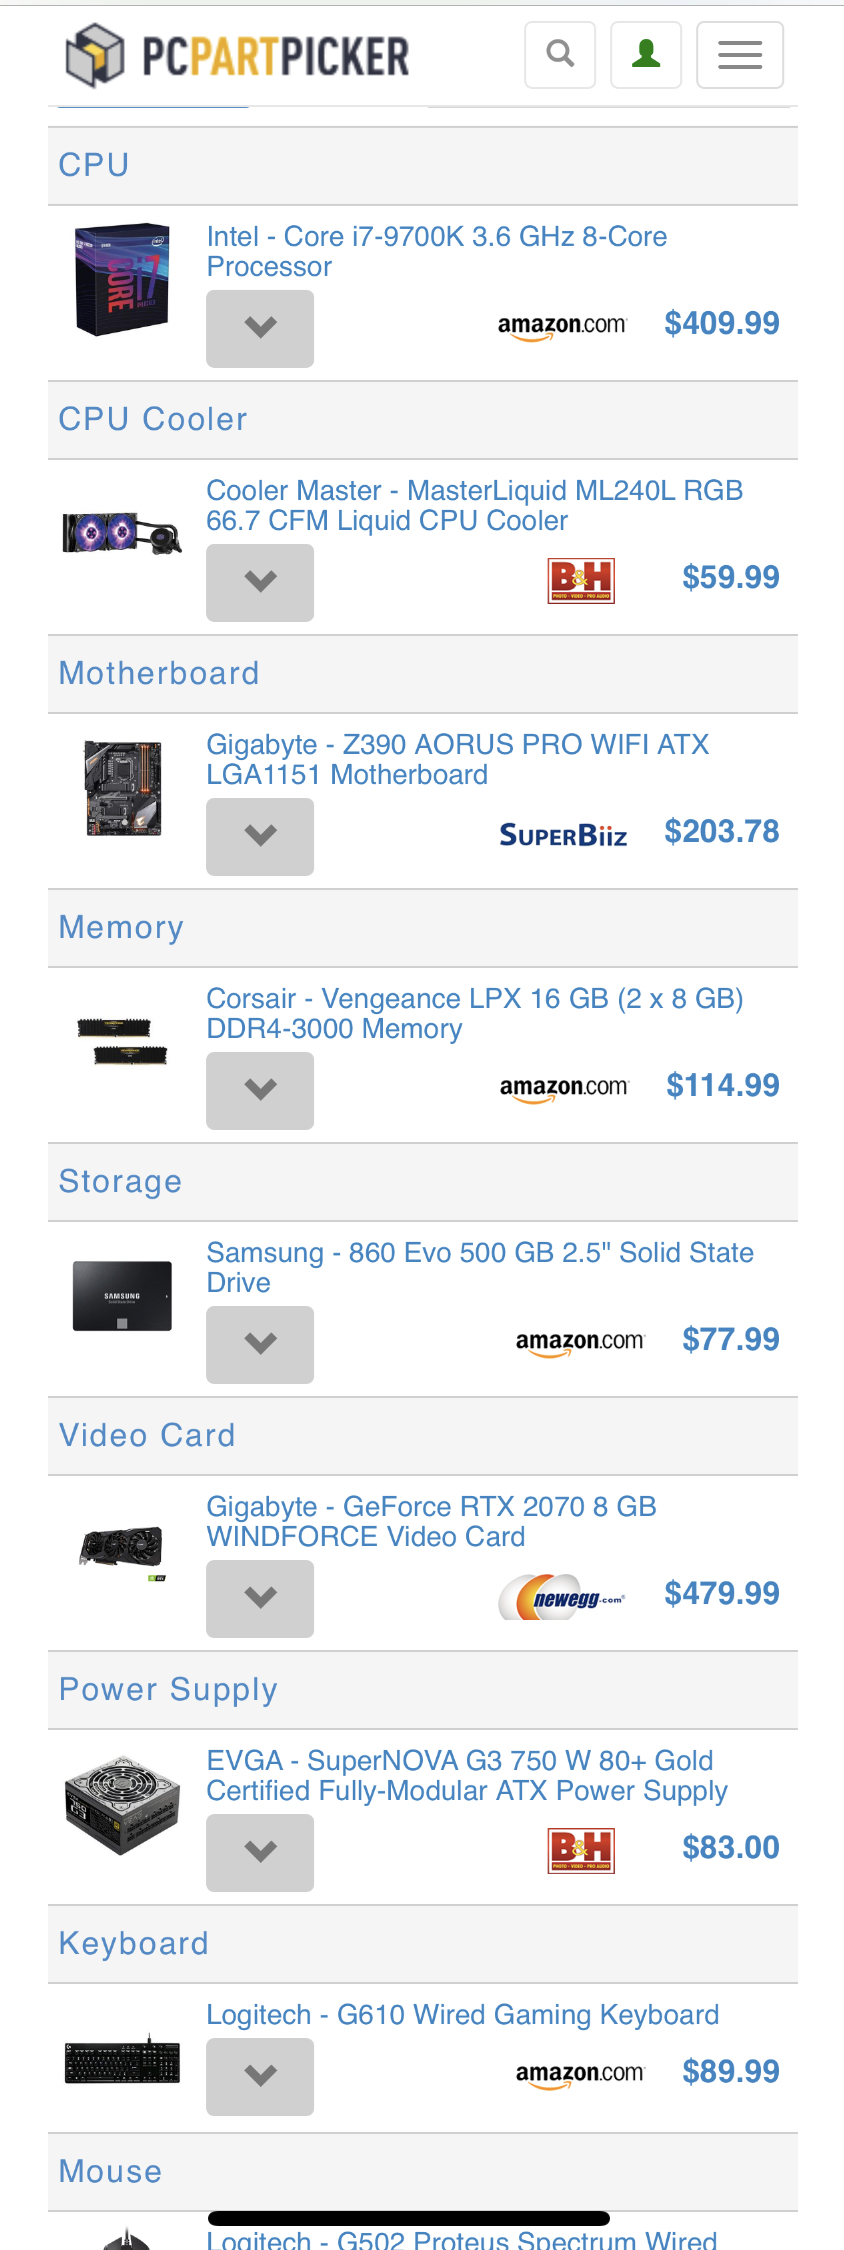This screenshot has height=2250, width=844.
Task: Click the user account icon
Action: pos(646,54)
